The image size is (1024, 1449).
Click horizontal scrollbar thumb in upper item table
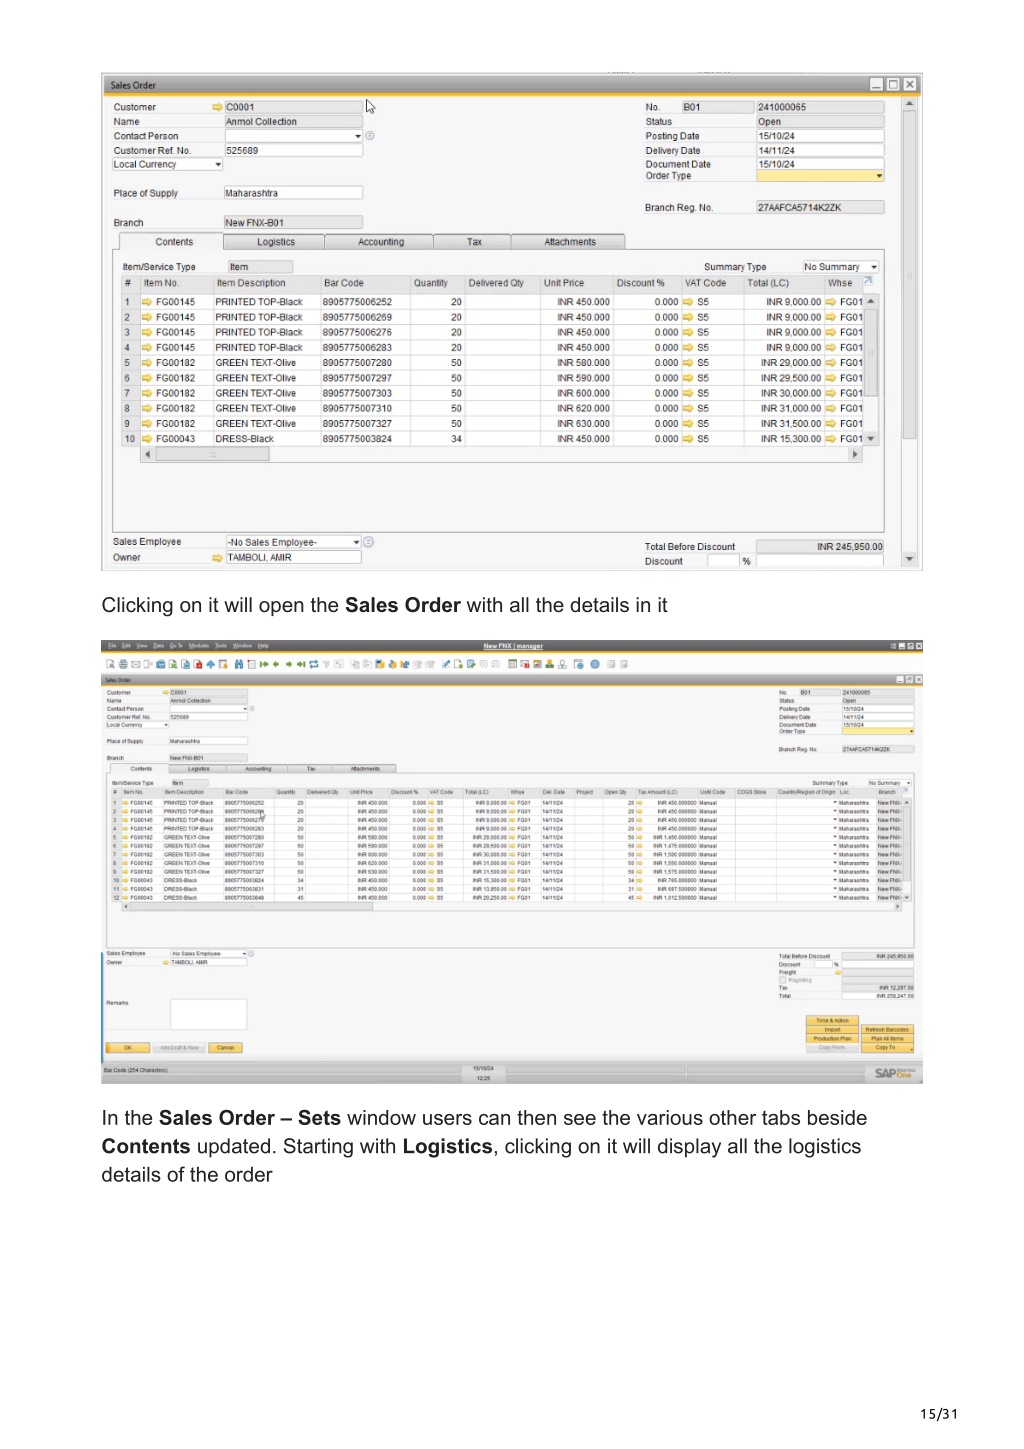click(212, 454)
